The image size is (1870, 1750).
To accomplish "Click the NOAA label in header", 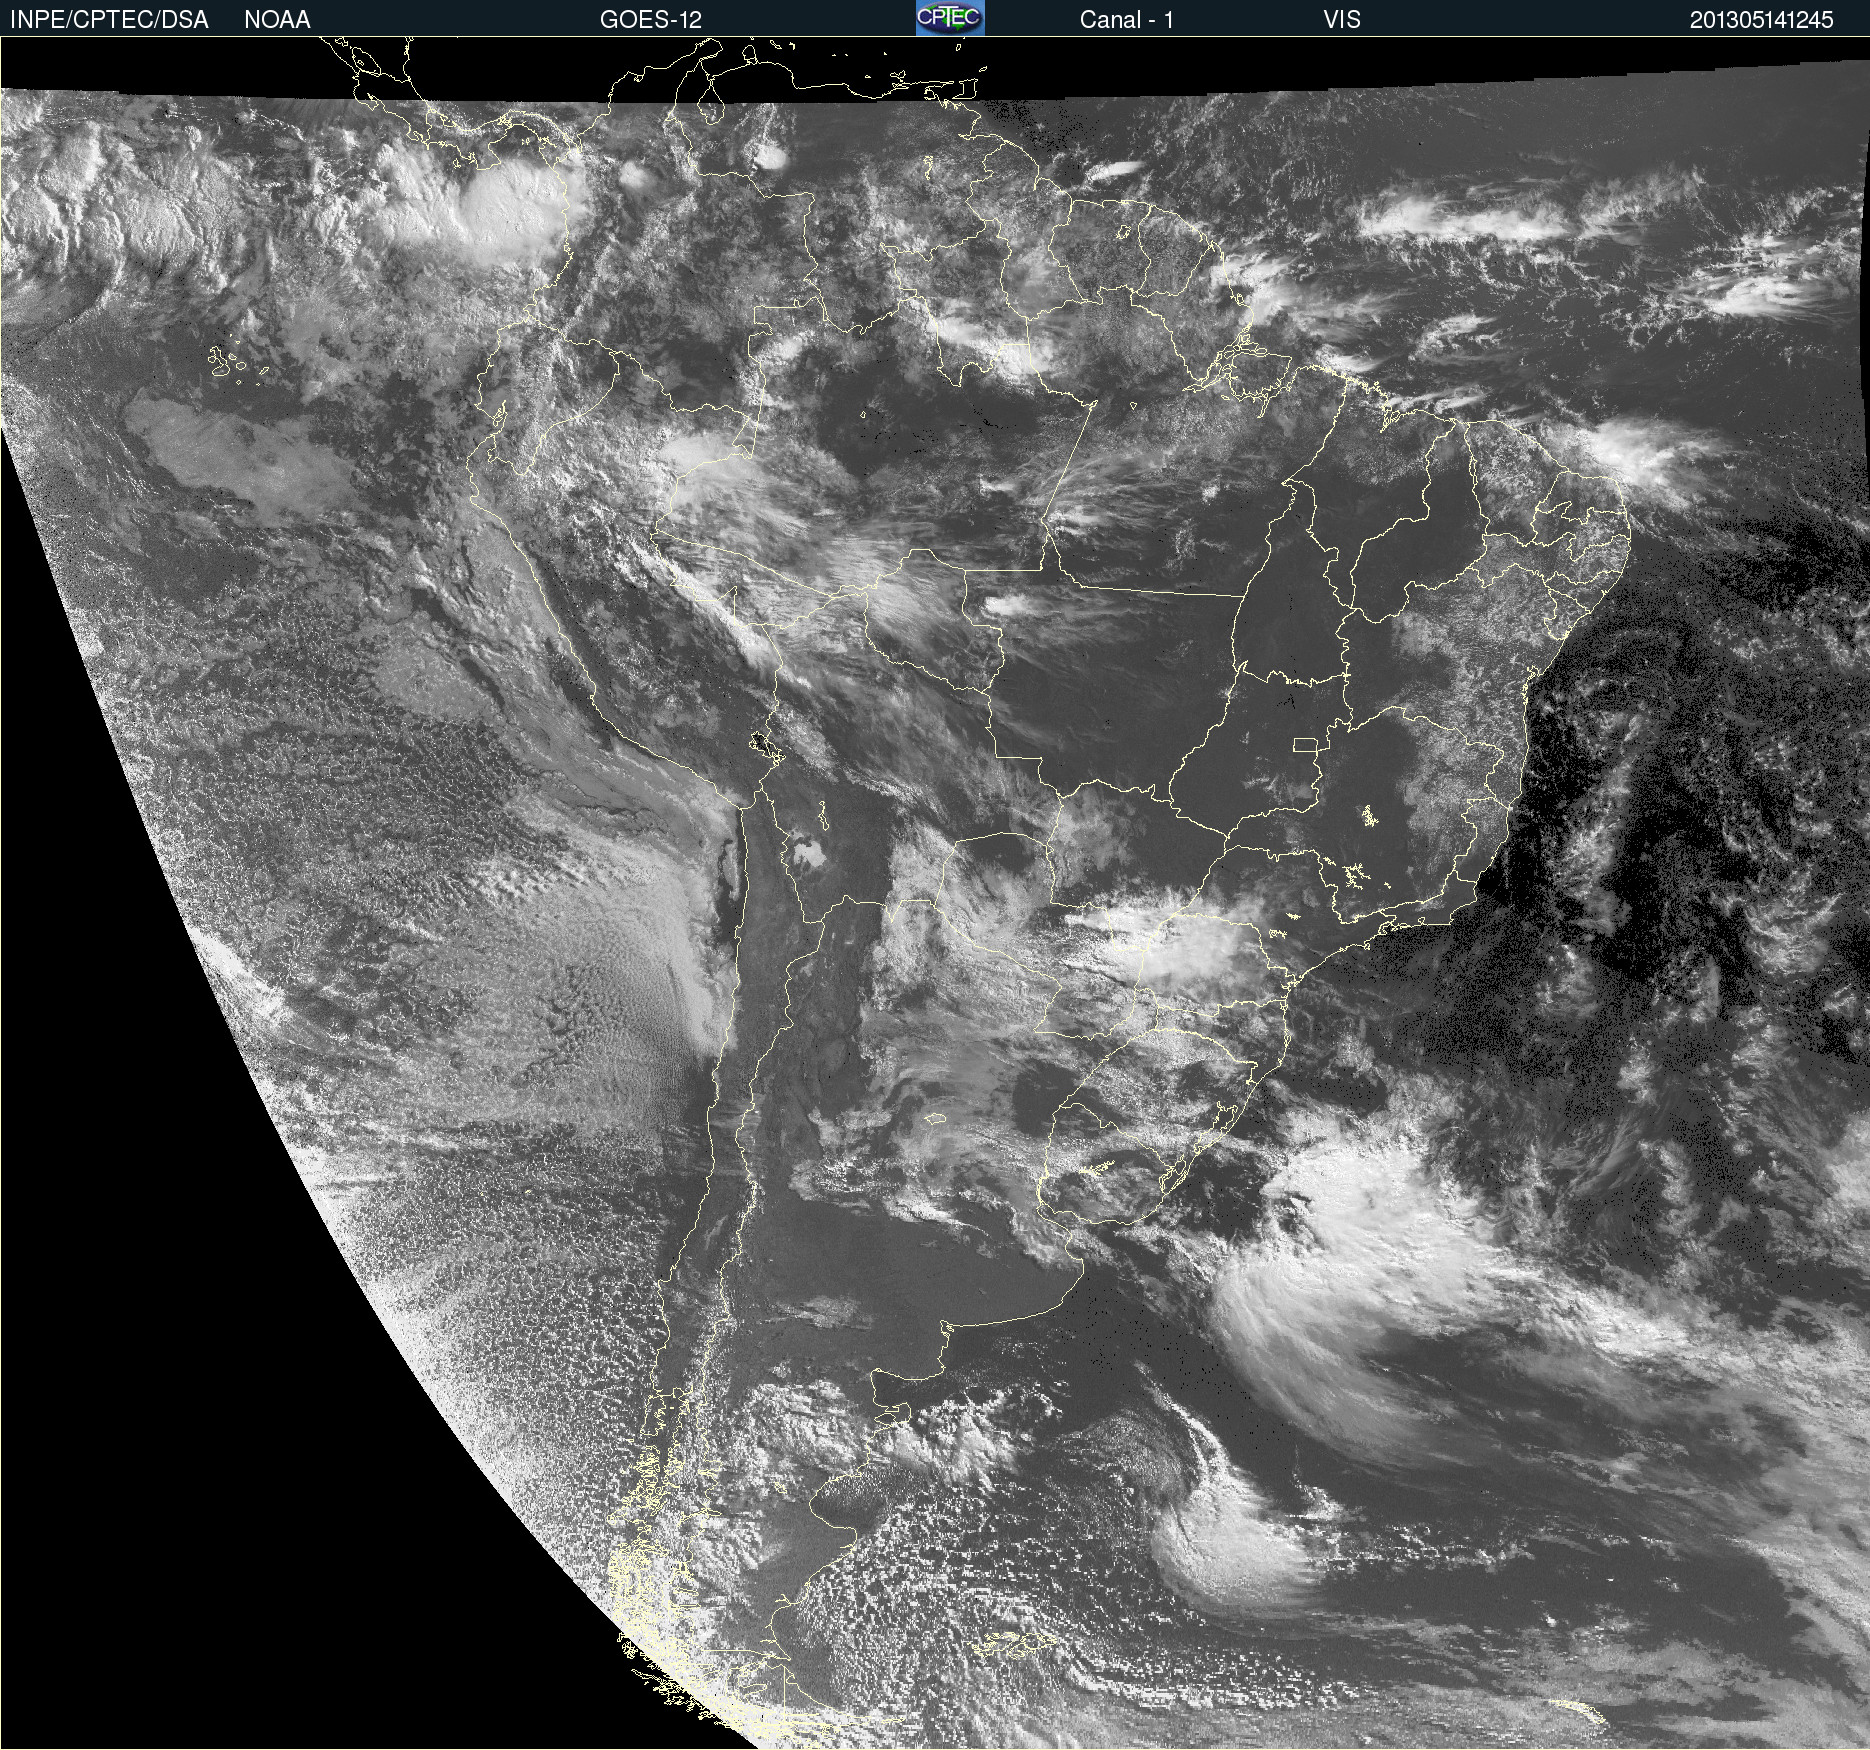I will pyautogui.click(x=277, y=20).
